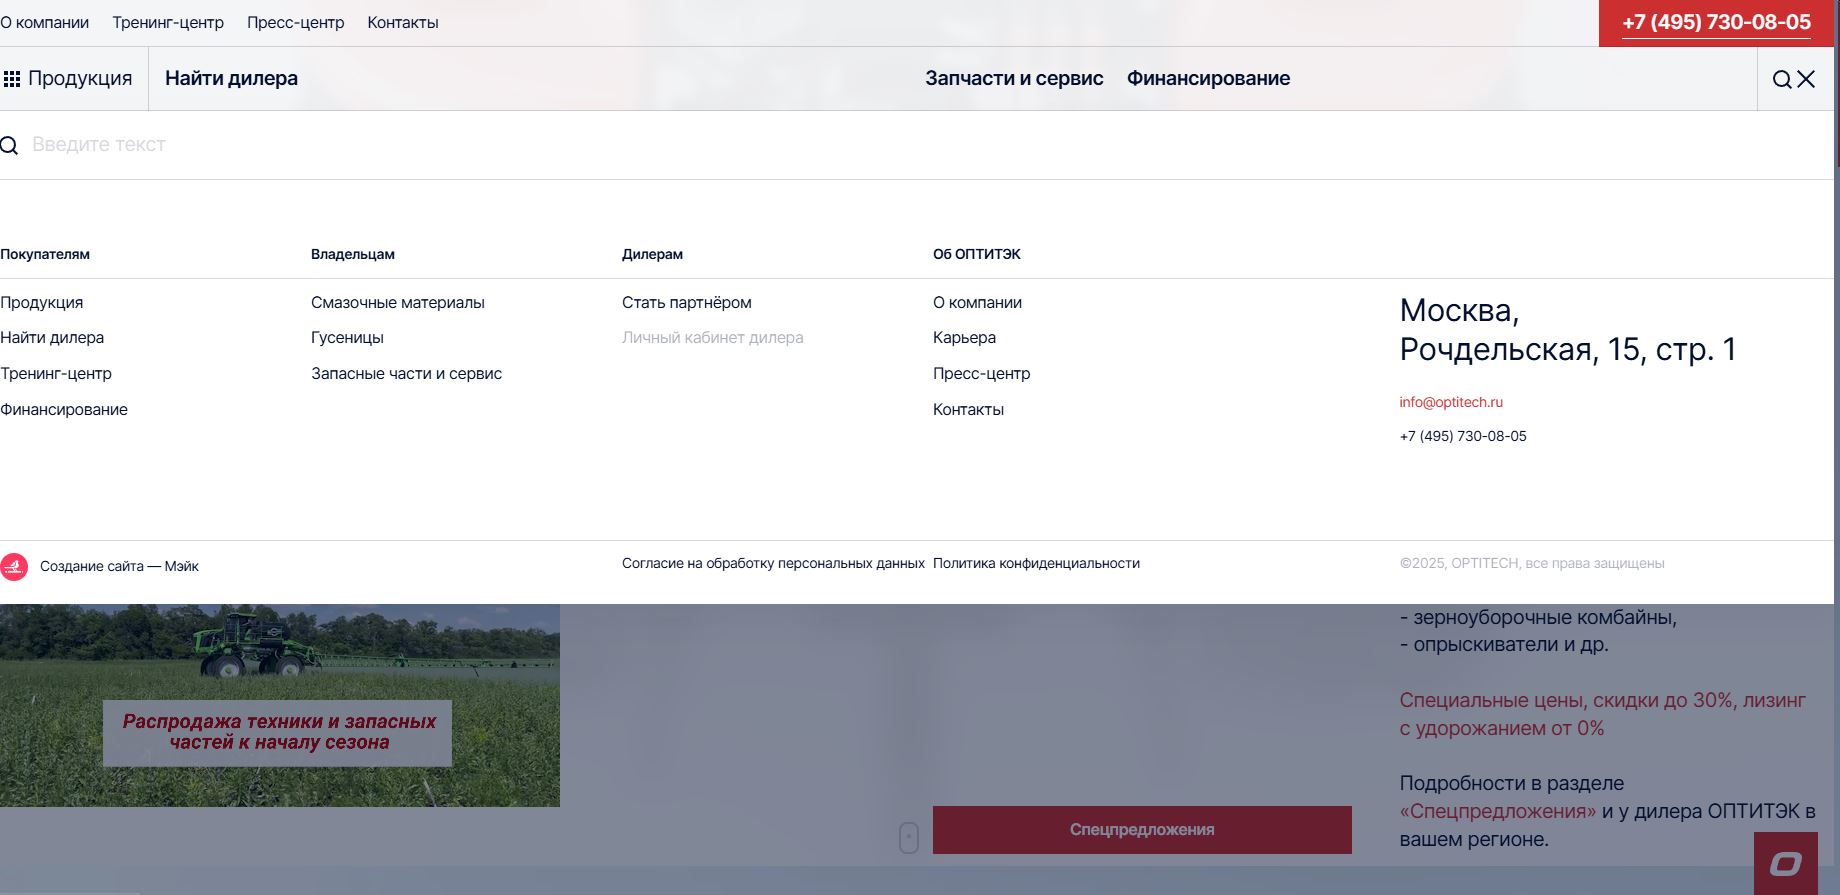Viewport: 1840px width, 895px height.
Task: Open Согласие на обработку персональных данных
Action: (x=773, y=563)
